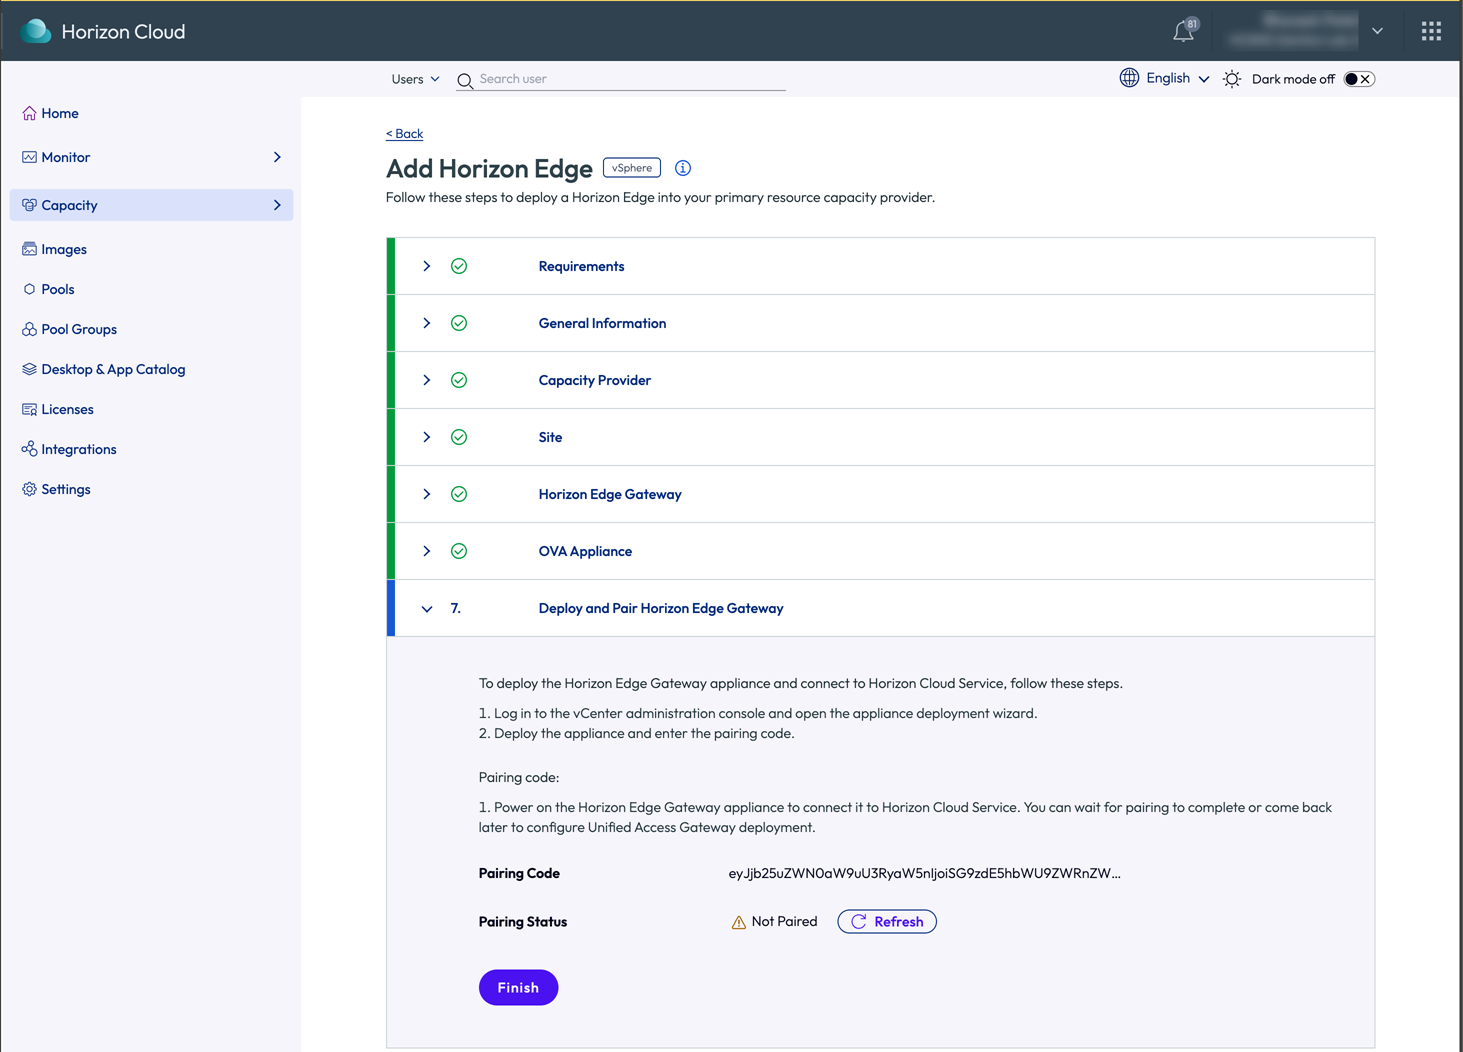This screenshot has height=1052, width=1463.
Task: Expand the Capacity Provider step chevron
Action: pyautogui.click(x=427, y=380)
